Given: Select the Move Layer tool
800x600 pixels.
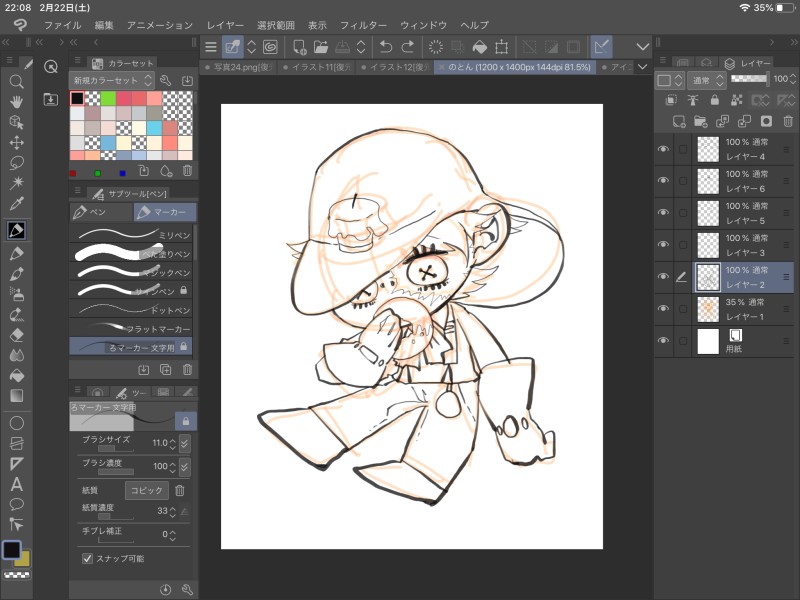Looking at the screenshot, I should tap(16, 142).
